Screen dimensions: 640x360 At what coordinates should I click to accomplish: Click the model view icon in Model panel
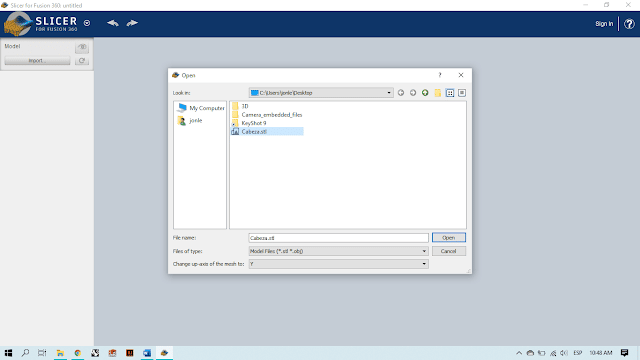[82, 47]
